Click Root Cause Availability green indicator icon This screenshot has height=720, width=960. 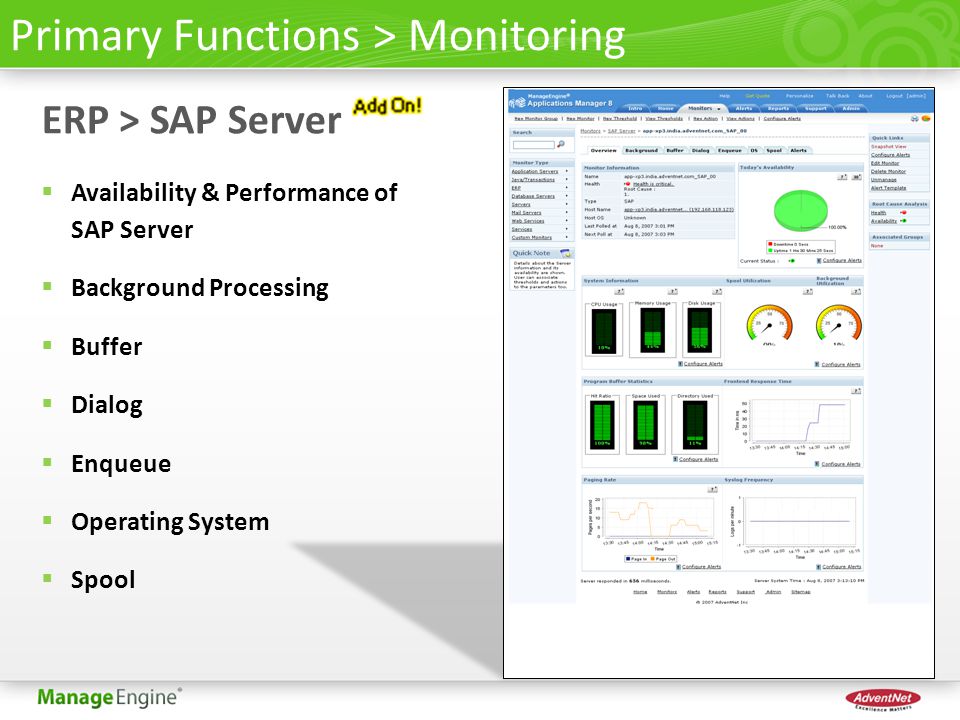(903, 220)
